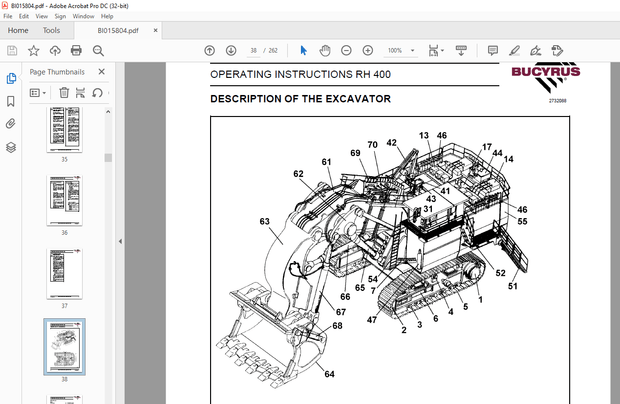Image resolution: width=620 pixels, height=404 pixels.
Task: Zoom out with minus button
Action: pos(346,51)
